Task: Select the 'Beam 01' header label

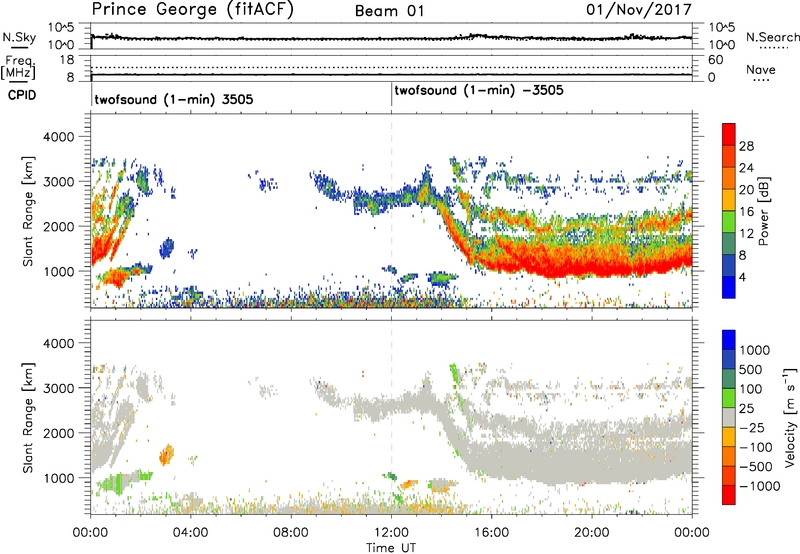Action: [x=389, y=11]
